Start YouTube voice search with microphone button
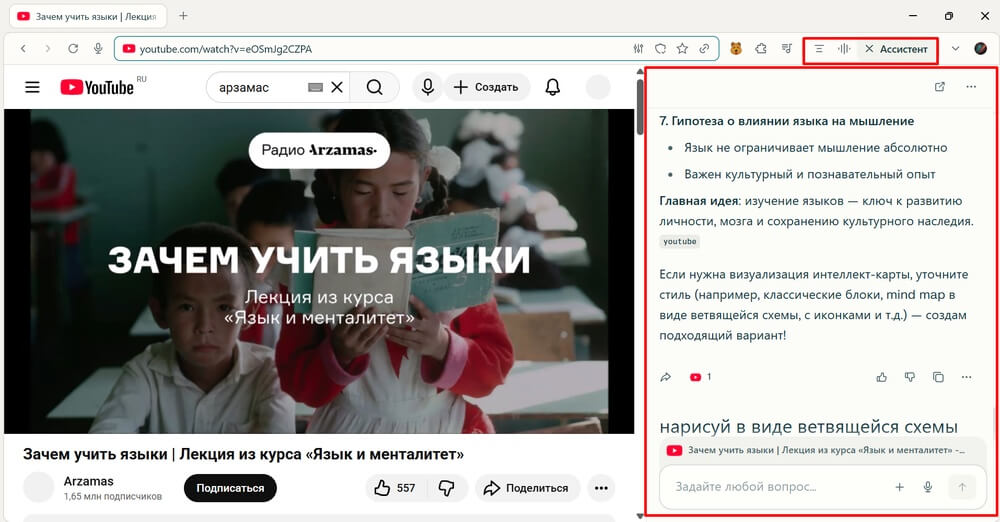 pyautogui.click(x=428, y=87)
